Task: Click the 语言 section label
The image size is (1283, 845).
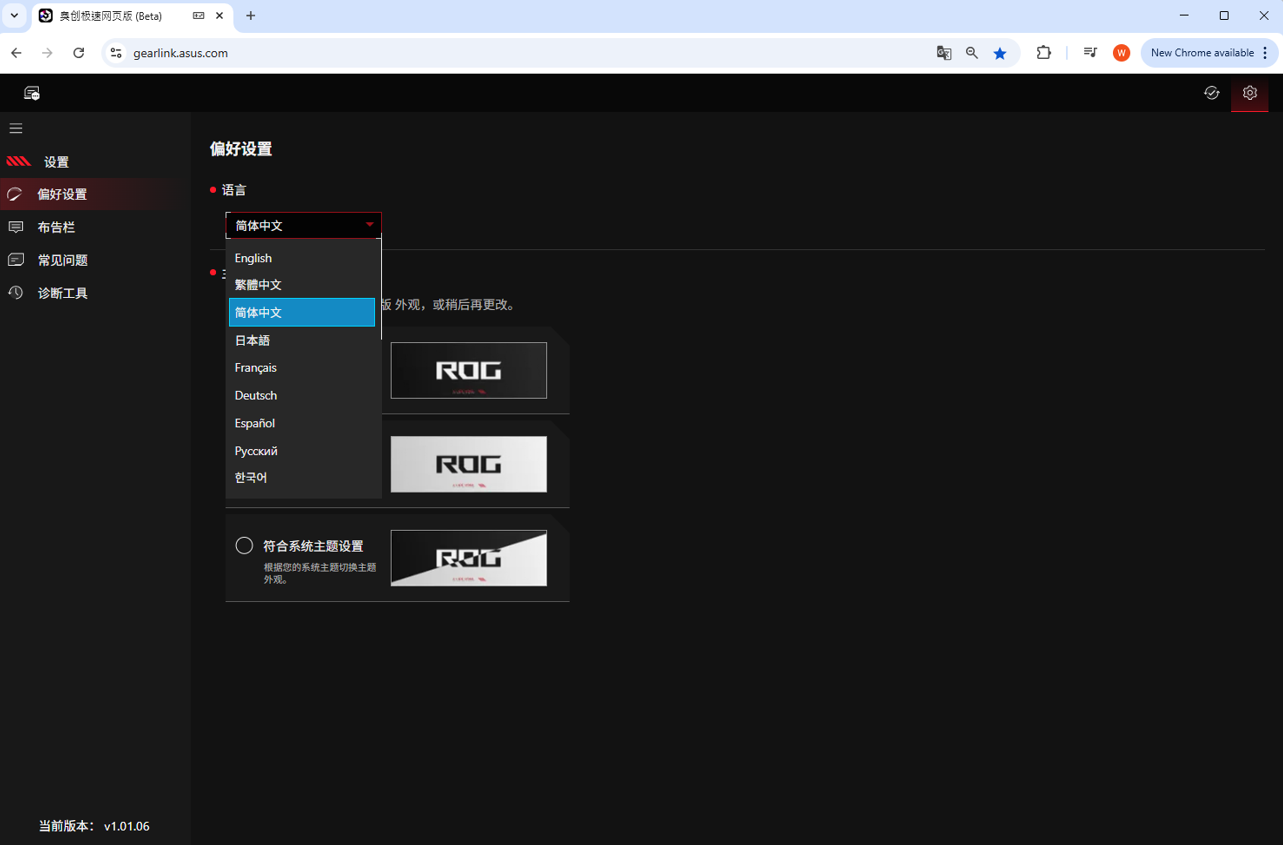Action: (x=234, y=190)
